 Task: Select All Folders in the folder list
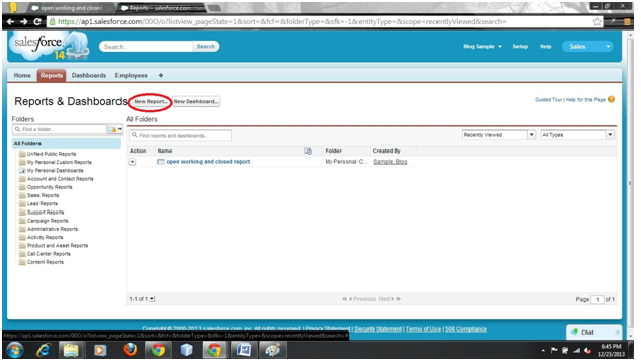click(66, 144)
